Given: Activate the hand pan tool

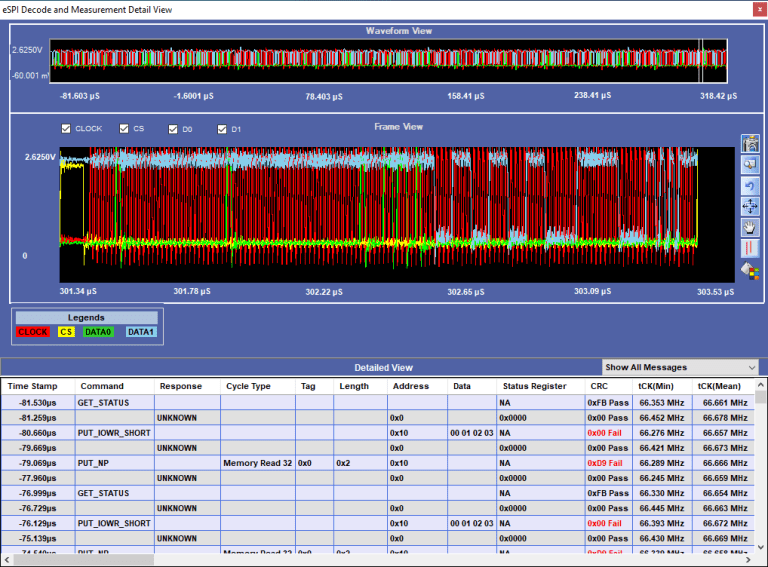Looking at the screenshot, I should pos(749,227).
